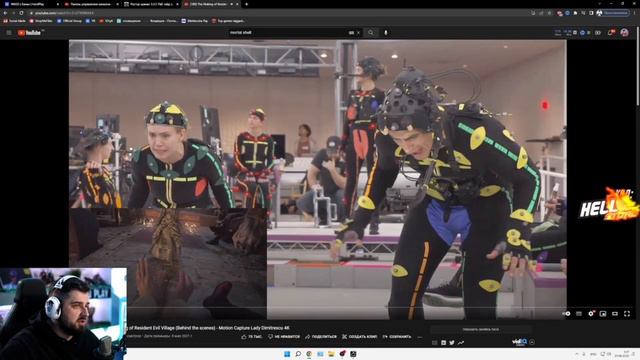Click the 'Не нравится' dislike button

(x=284, y=337)
